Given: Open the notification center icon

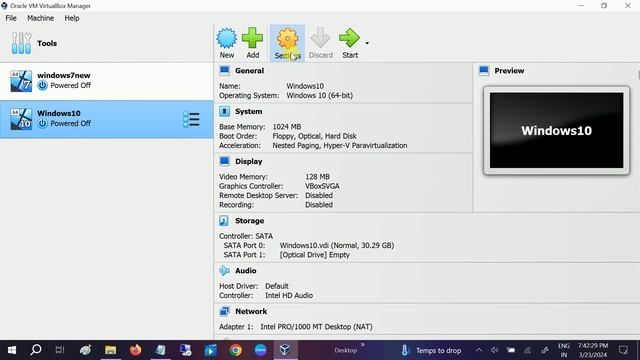Looking at the screenshot, I should (623, 350).
